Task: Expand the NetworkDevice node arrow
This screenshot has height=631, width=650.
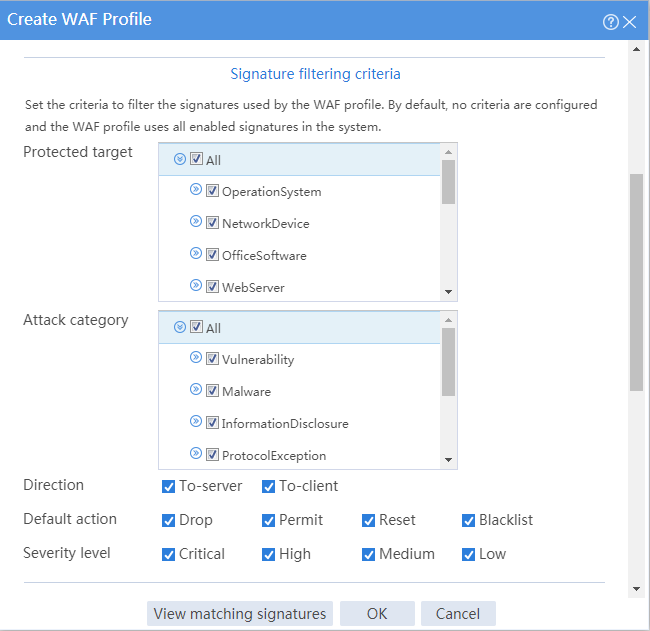Action: [x=196, y=221]
